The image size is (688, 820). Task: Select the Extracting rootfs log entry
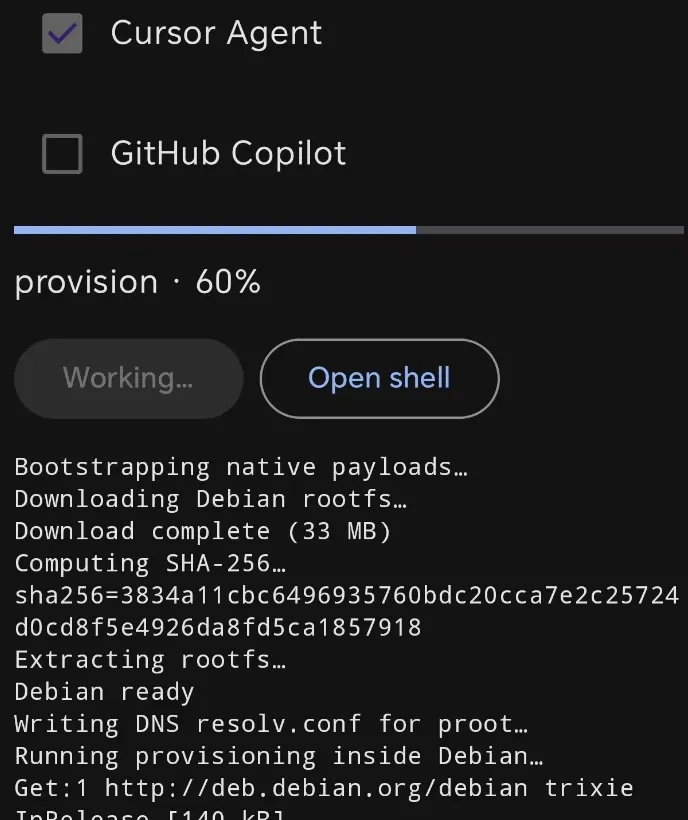(150, 659)
